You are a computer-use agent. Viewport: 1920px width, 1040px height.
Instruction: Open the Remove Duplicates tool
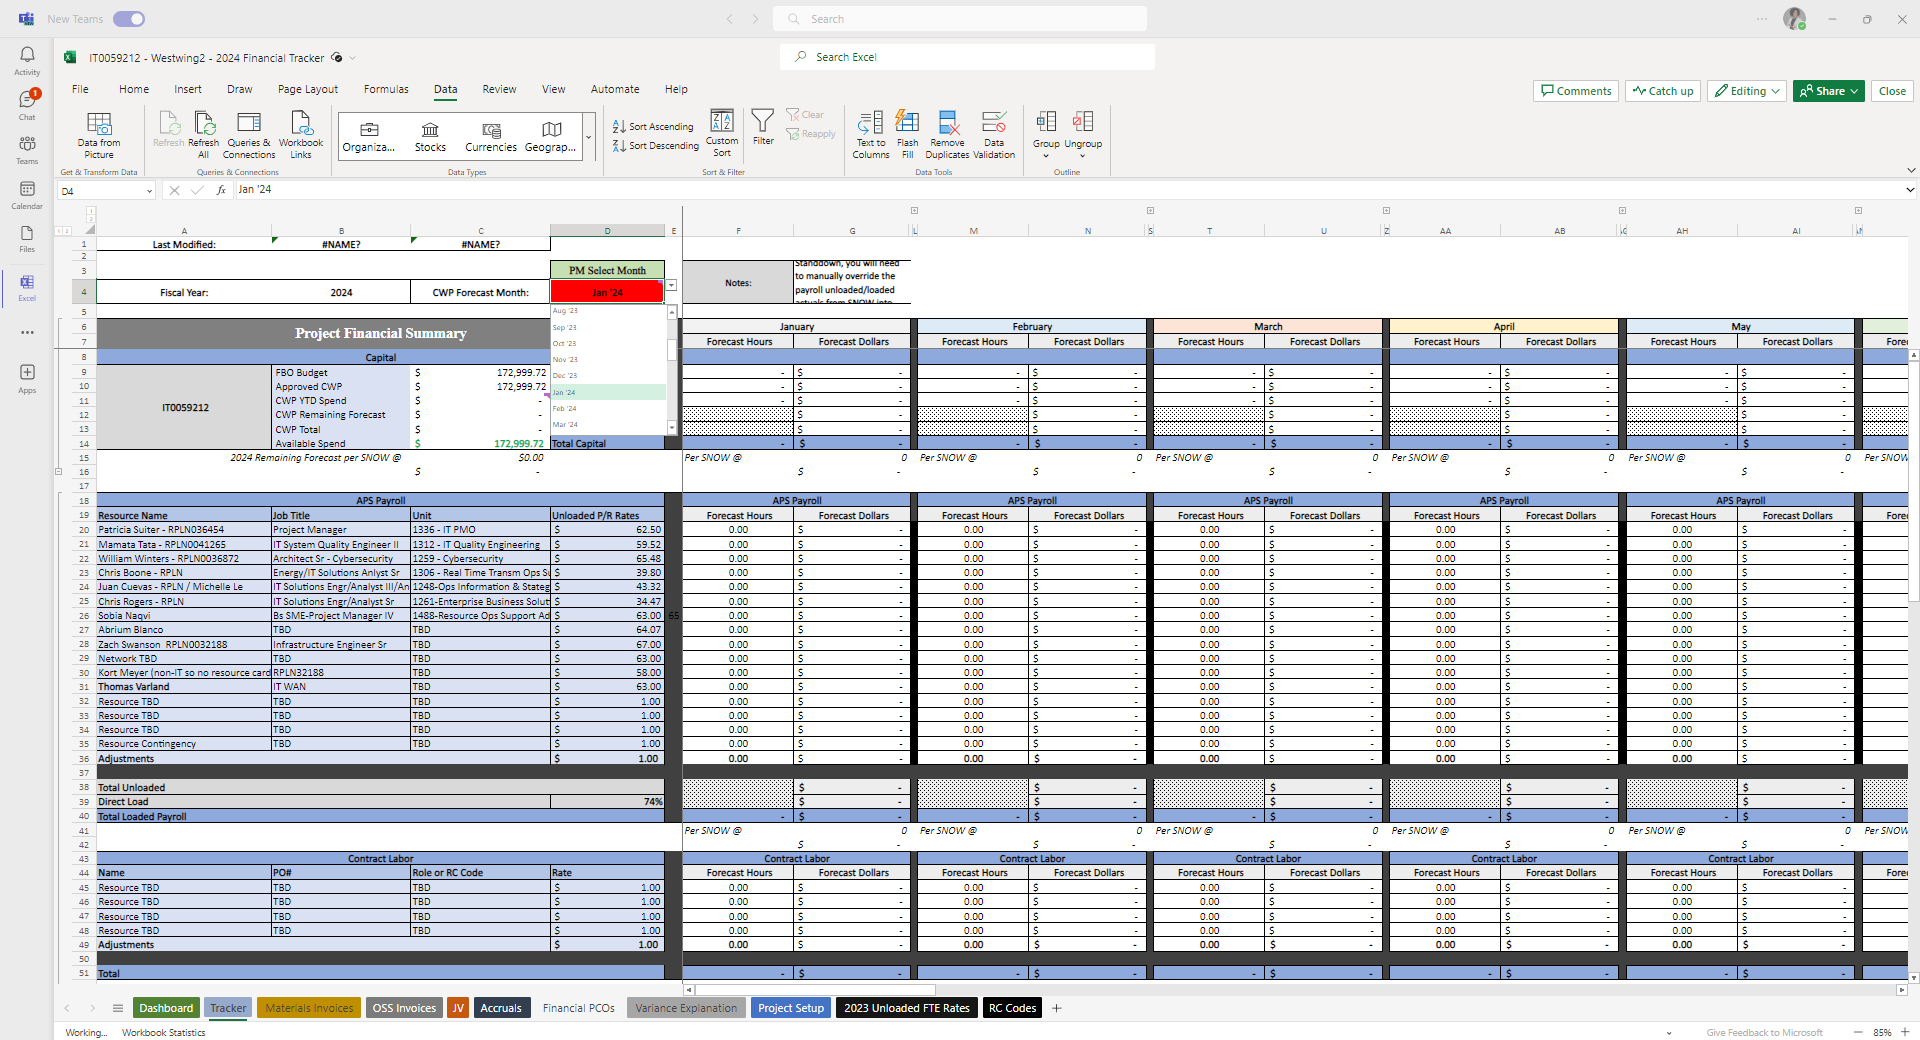[x=946, y=135]
